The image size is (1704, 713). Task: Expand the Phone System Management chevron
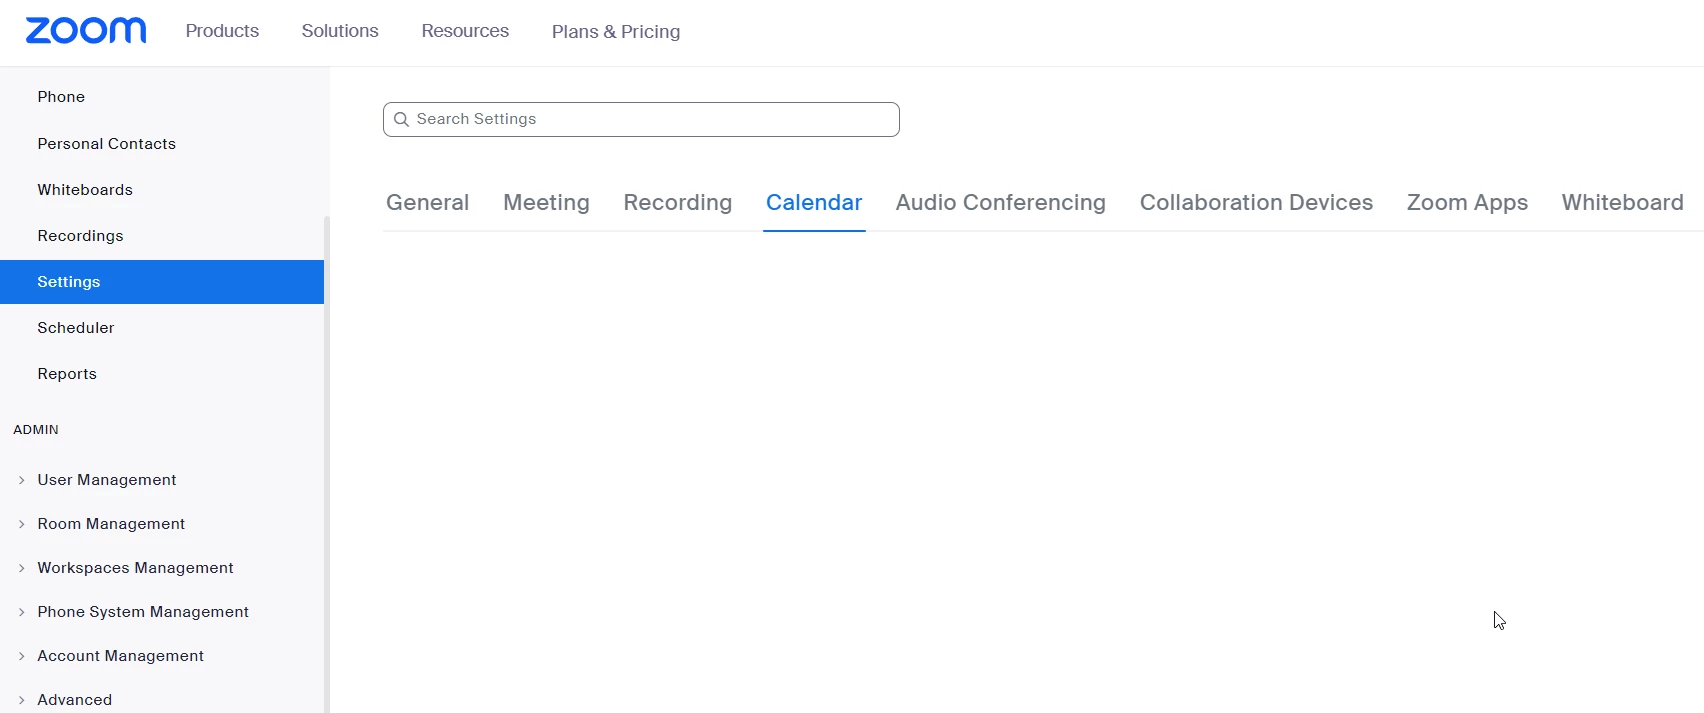pos(22,612)
